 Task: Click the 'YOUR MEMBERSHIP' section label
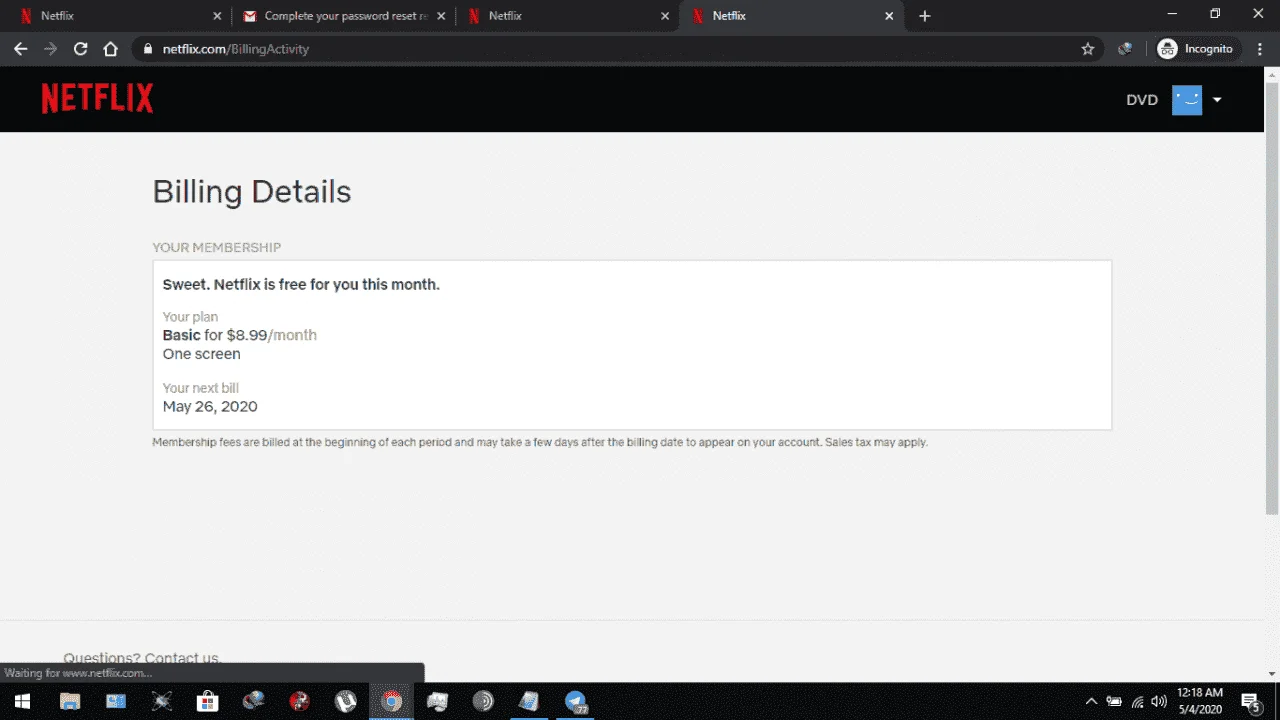pyautogui.click(x=216, y=247)
